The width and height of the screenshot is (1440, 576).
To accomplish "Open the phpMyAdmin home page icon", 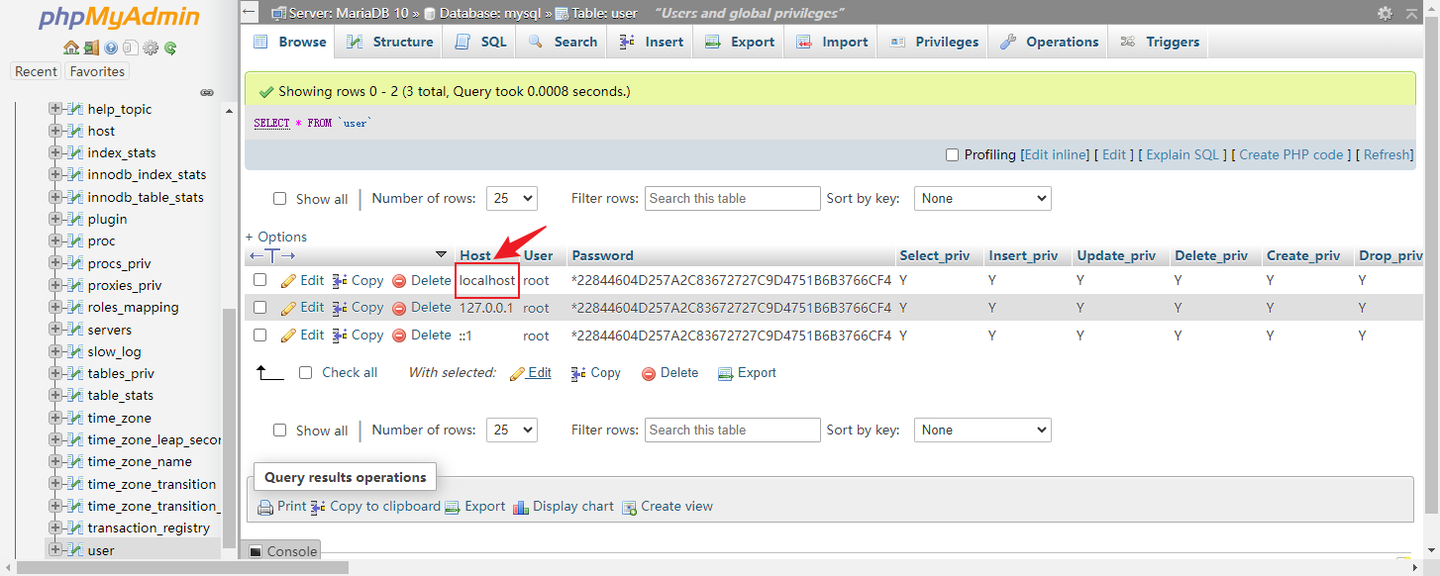I will pos(71,48).
